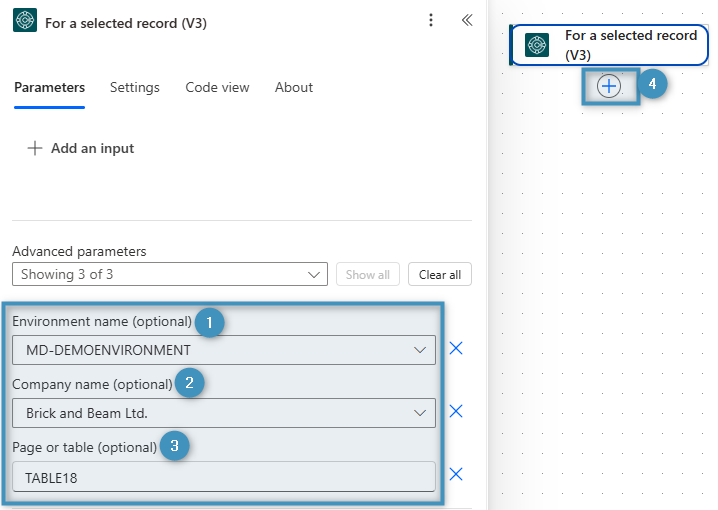
Task: Click the Show all button
Action: pos(368,274)
